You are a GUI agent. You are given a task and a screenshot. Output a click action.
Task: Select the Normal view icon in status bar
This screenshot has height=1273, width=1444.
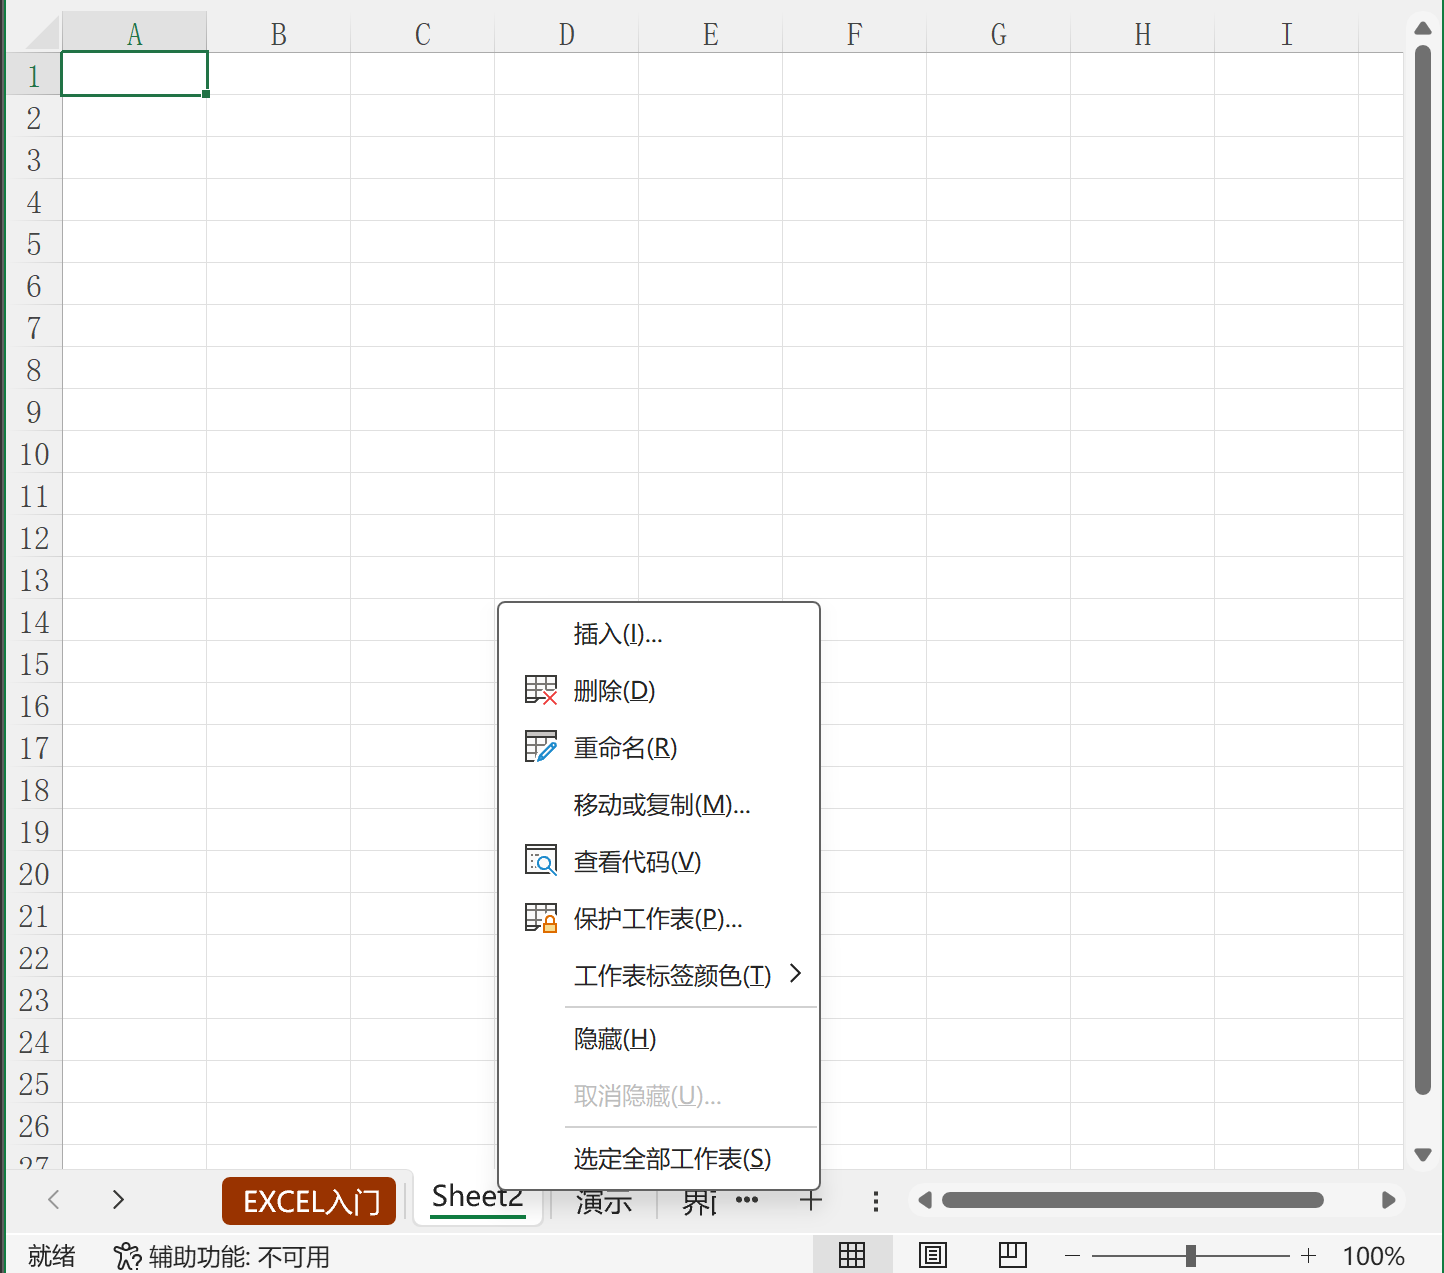coord(852,1254)
